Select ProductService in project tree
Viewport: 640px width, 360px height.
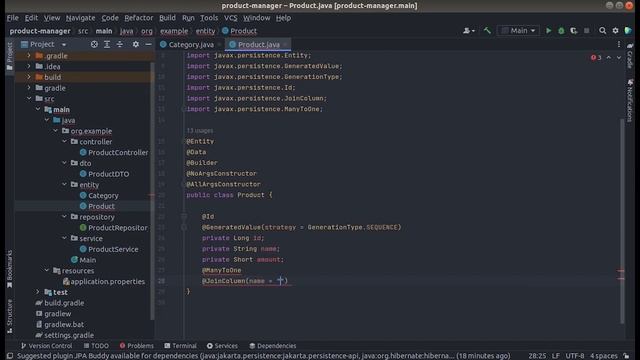109,249
